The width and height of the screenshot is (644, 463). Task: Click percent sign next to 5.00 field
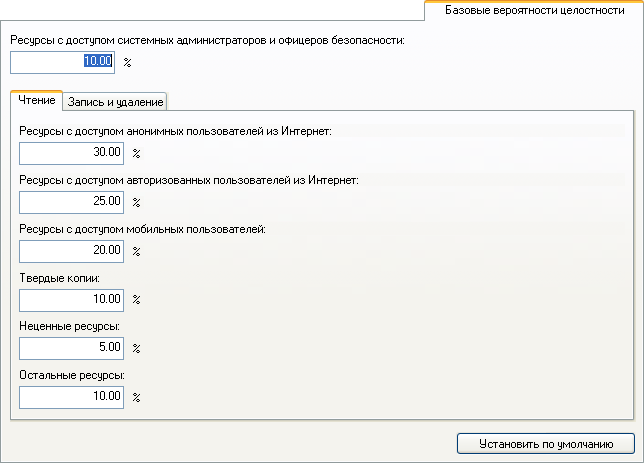click(136, 349)
